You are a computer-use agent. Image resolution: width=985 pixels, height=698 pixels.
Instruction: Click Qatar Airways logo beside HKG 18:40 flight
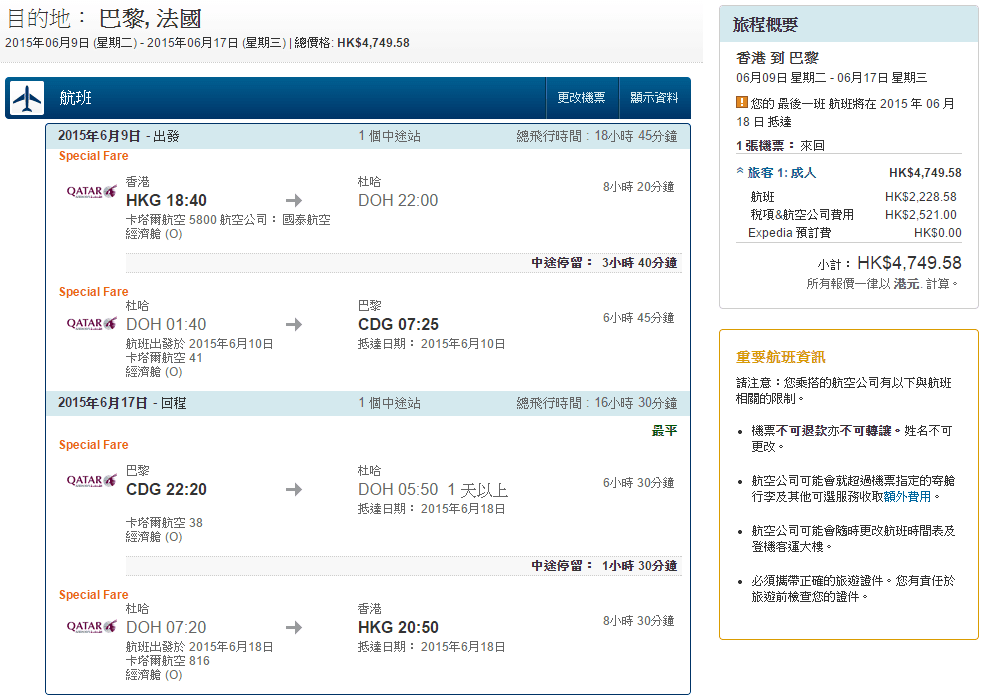click(91, 191)
